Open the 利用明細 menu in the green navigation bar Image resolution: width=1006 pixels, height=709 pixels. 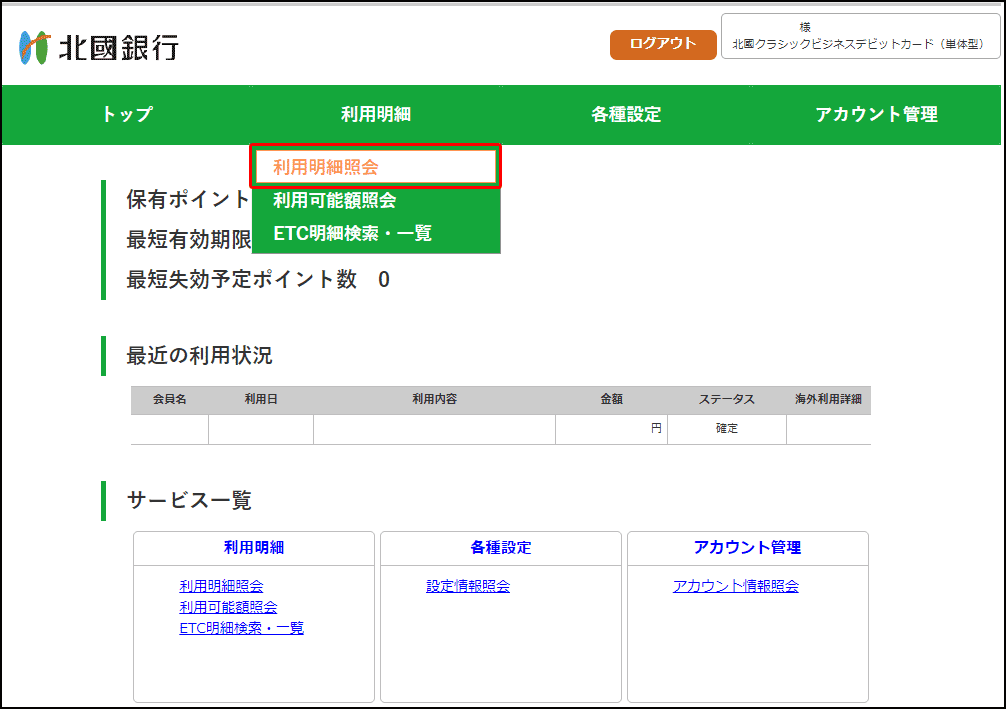[x=376, y=115]
